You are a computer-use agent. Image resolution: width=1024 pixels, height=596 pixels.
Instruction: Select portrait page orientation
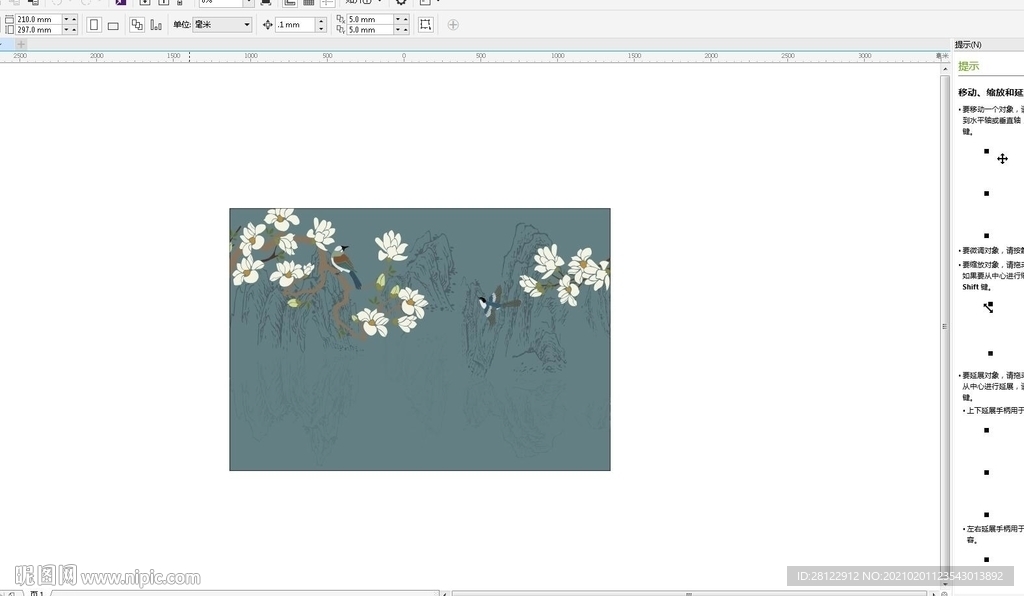94,25
